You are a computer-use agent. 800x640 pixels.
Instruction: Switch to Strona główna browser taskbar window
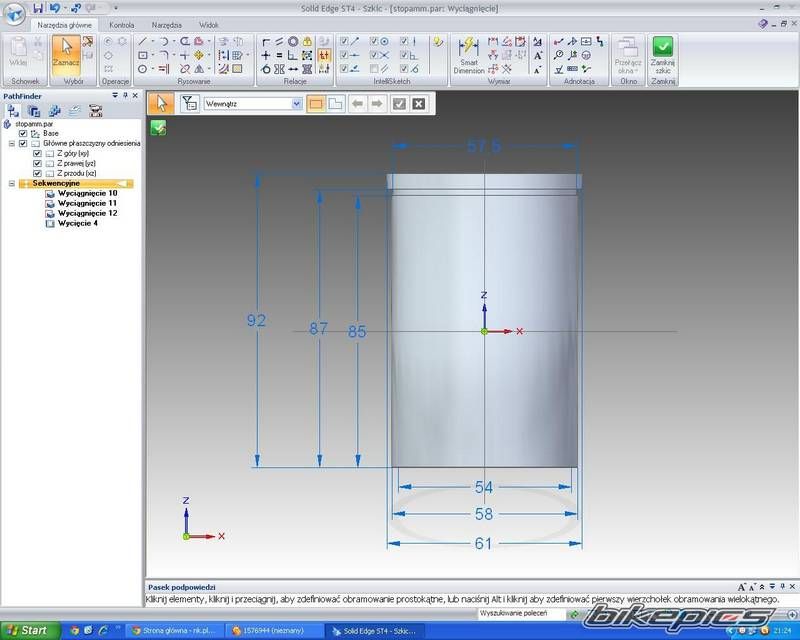pyautogui.click(x=175, y=631)
